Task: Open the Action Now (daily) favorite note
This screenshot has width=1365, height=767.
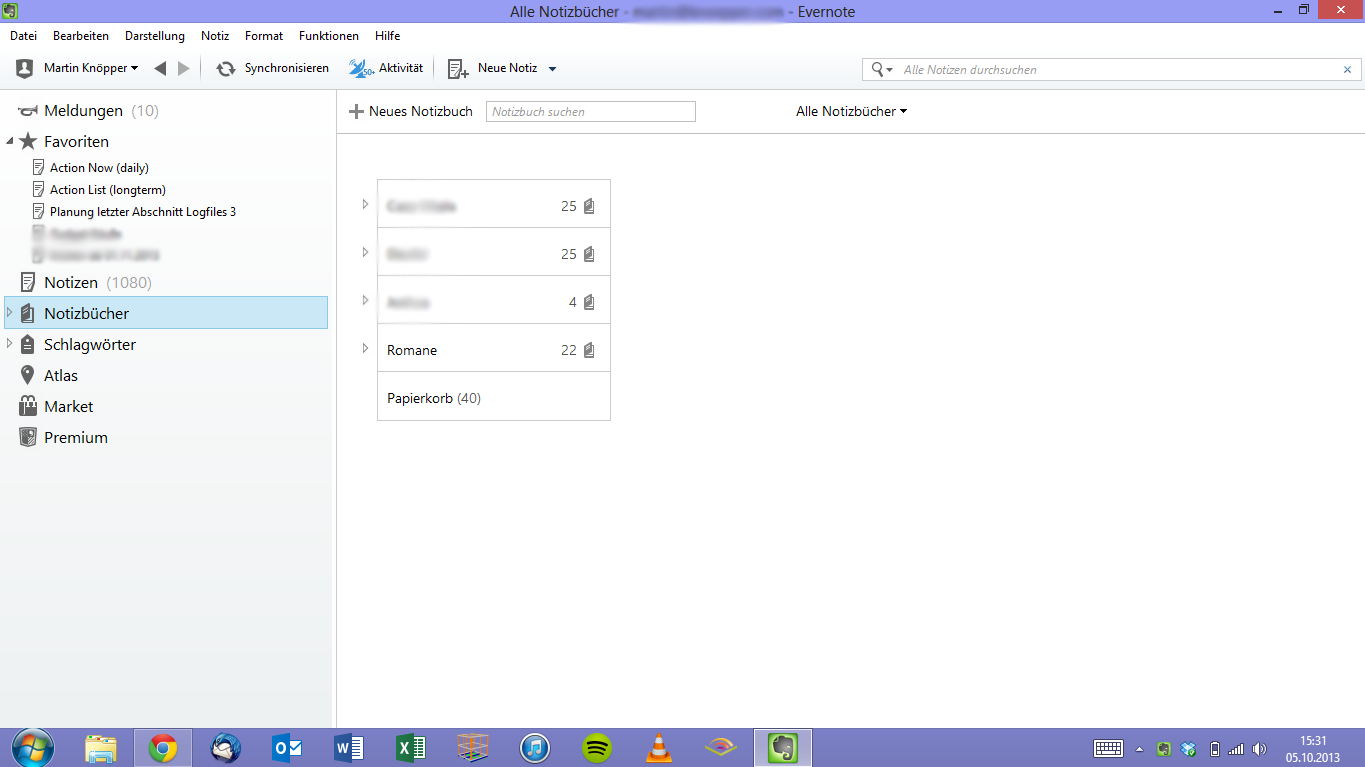Action: [x=99, y=168]
